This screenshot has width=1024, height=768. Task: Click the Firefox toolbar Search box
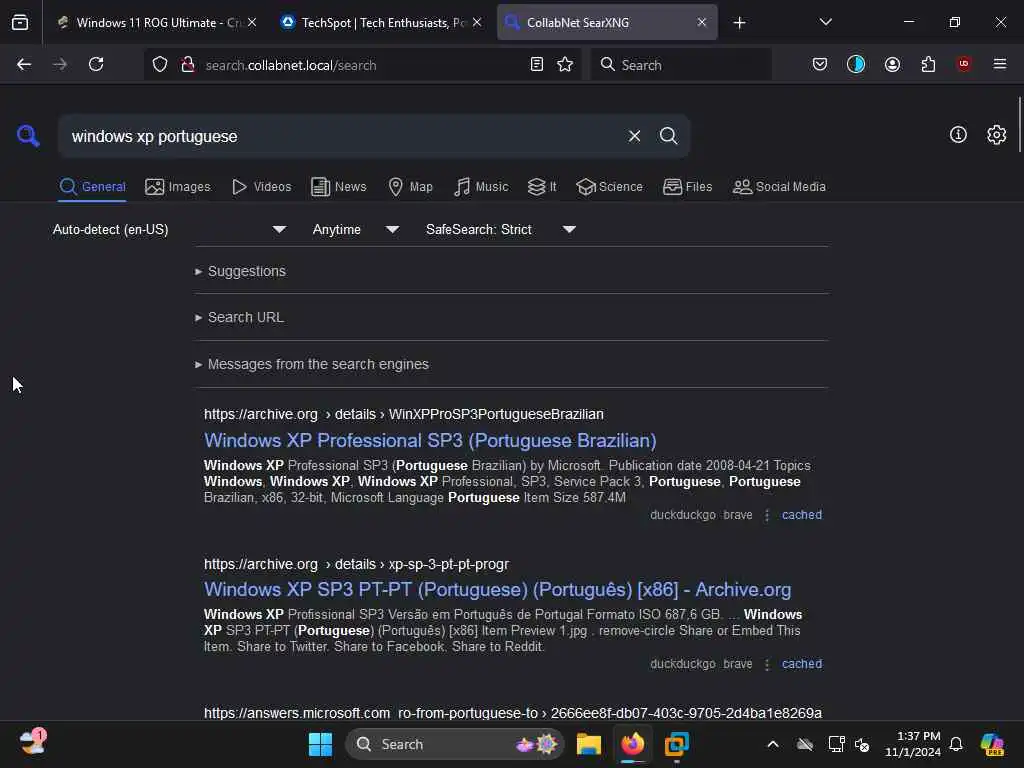coord(680,65)
